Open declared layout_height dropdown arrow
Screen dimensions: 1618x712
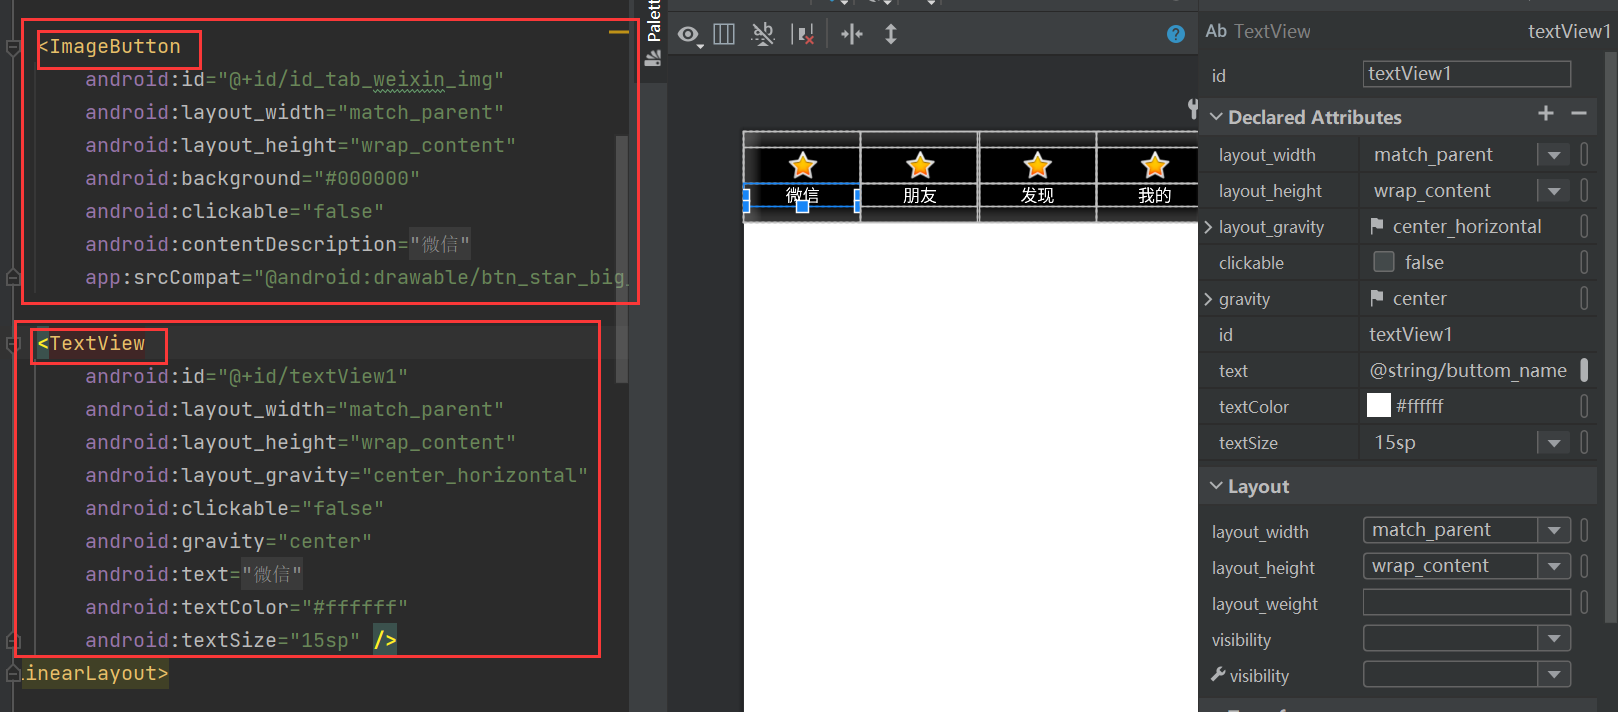pos(1553,191)
